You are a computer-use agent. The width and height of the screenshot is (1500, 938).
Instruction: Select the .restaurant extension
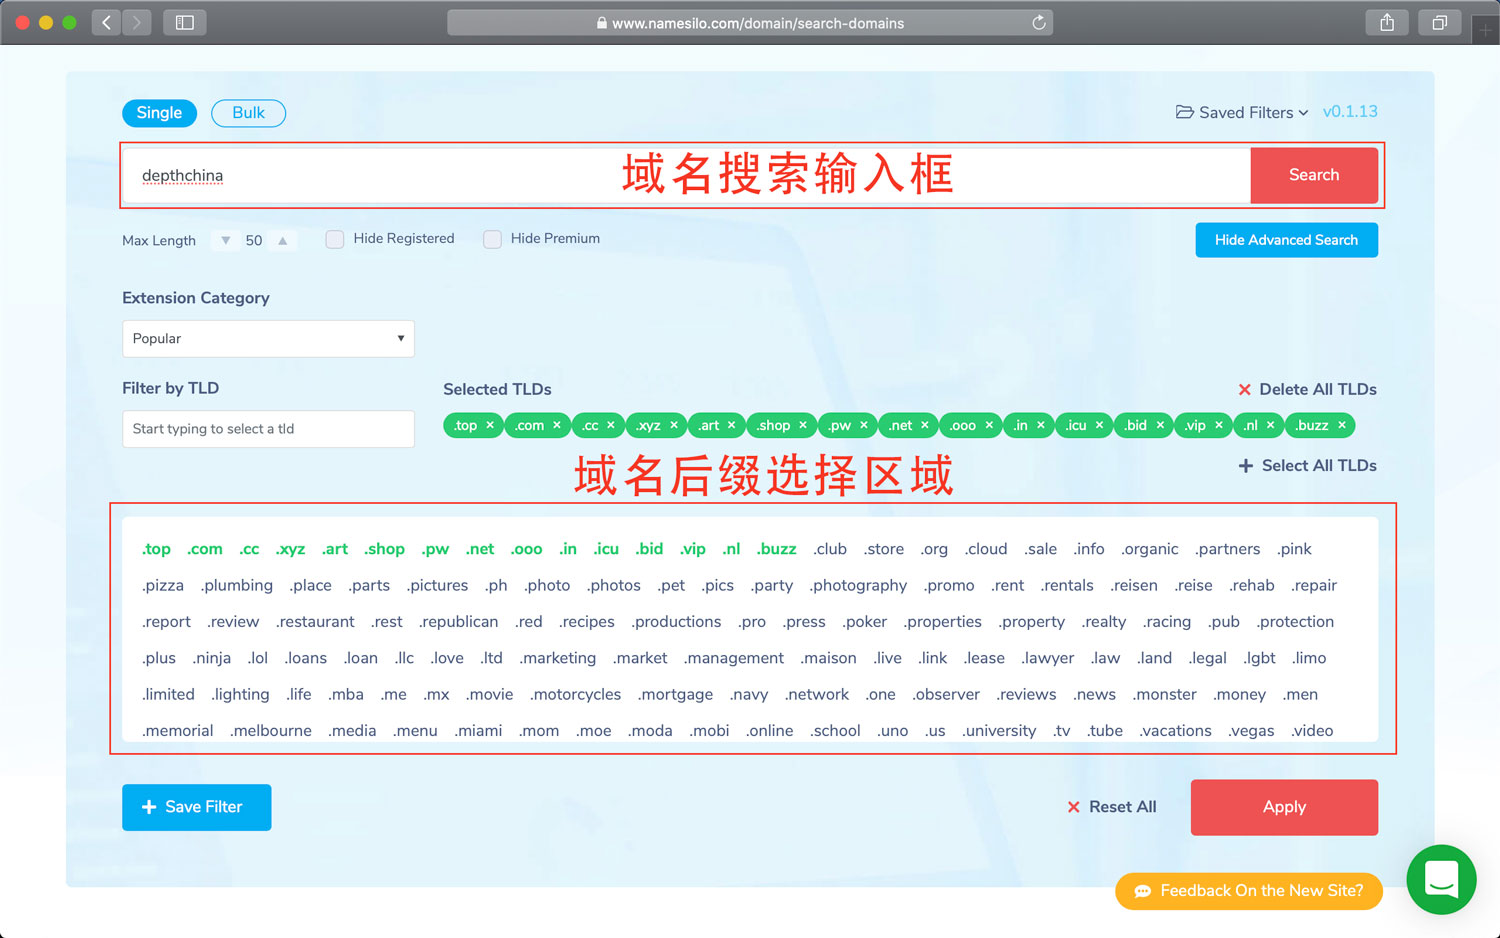pos(315,621)
